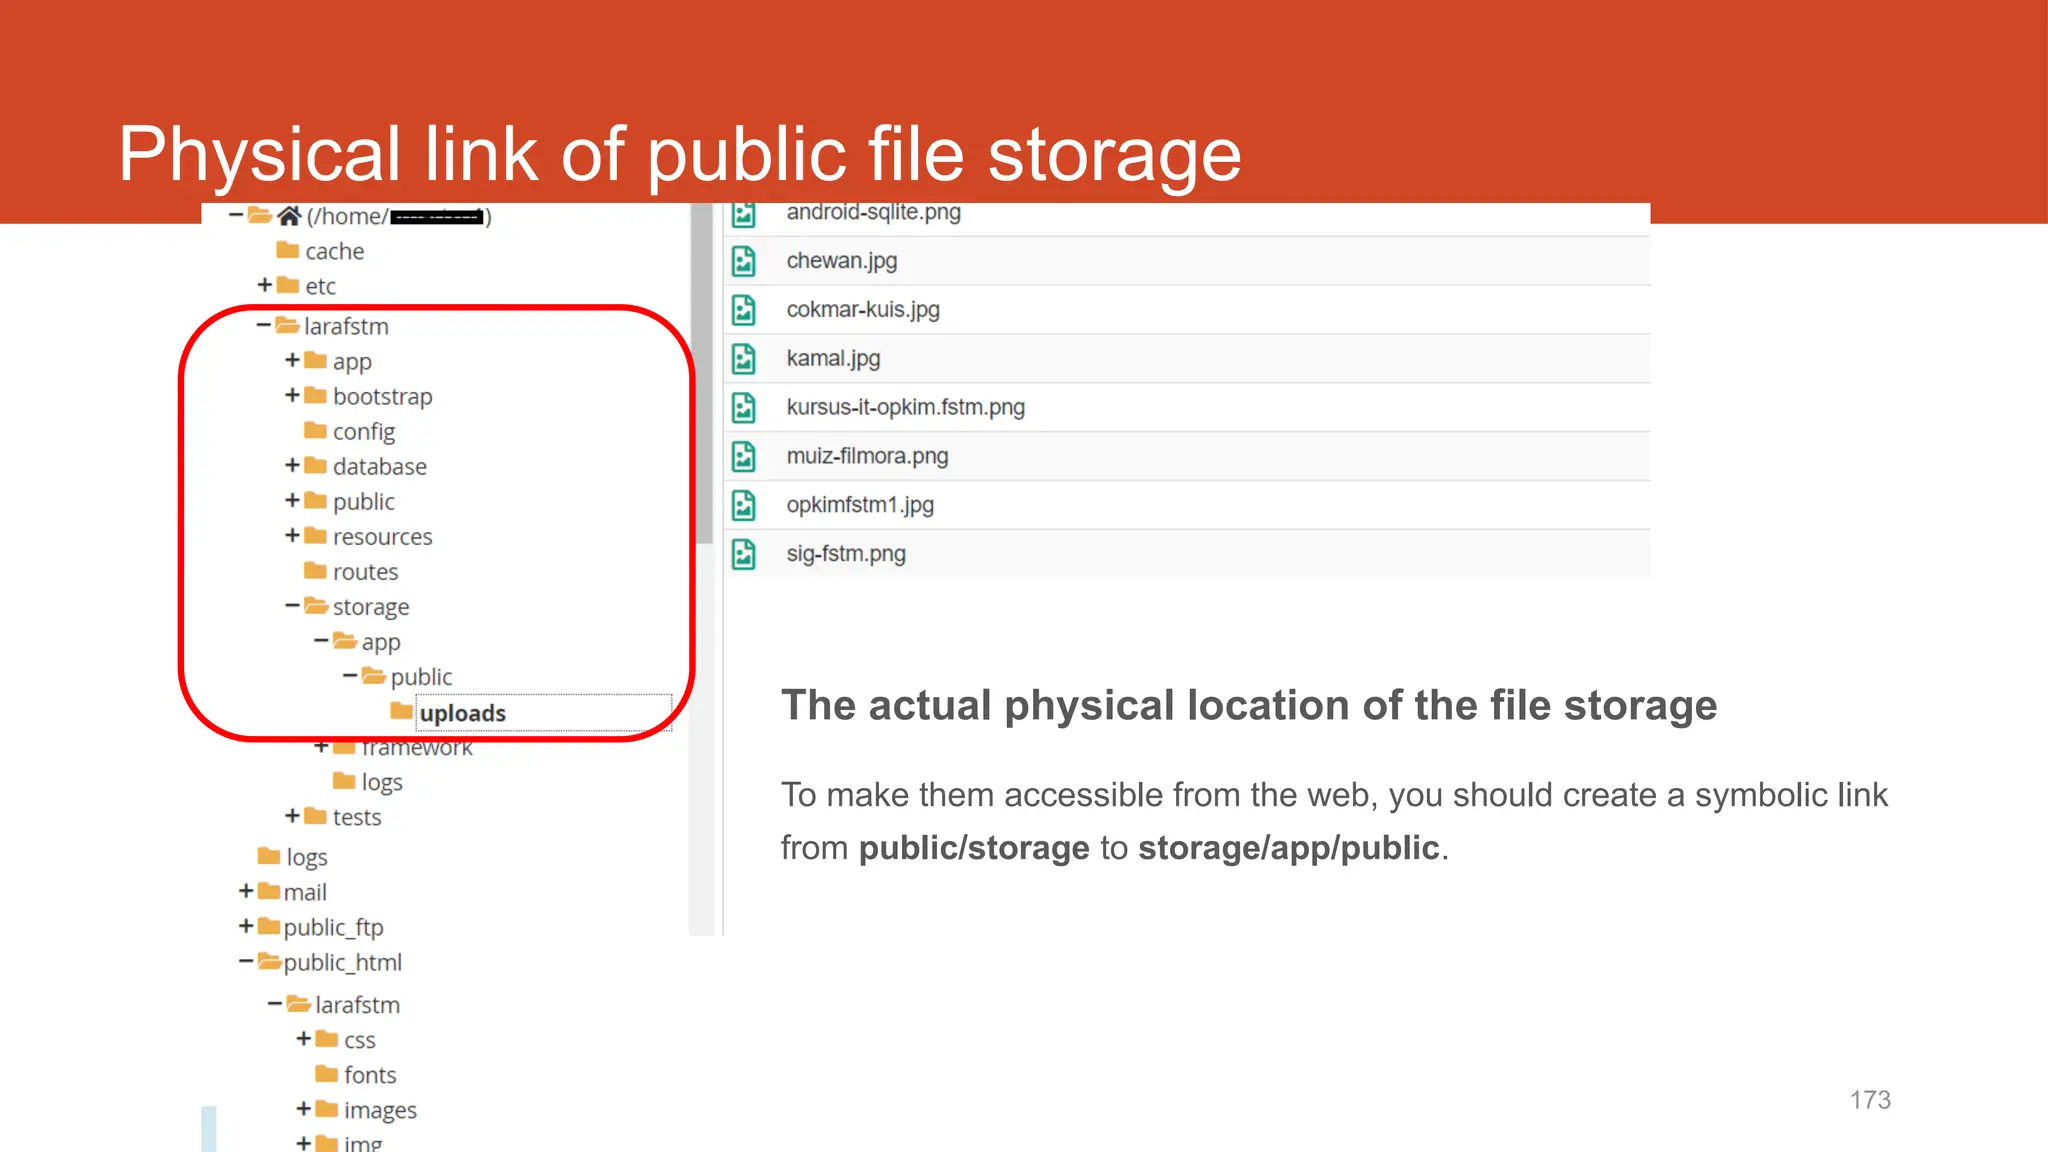Screen dimensions: 2048x1152
Task: Expand the public_ftp folder
Action: (246, 926)
